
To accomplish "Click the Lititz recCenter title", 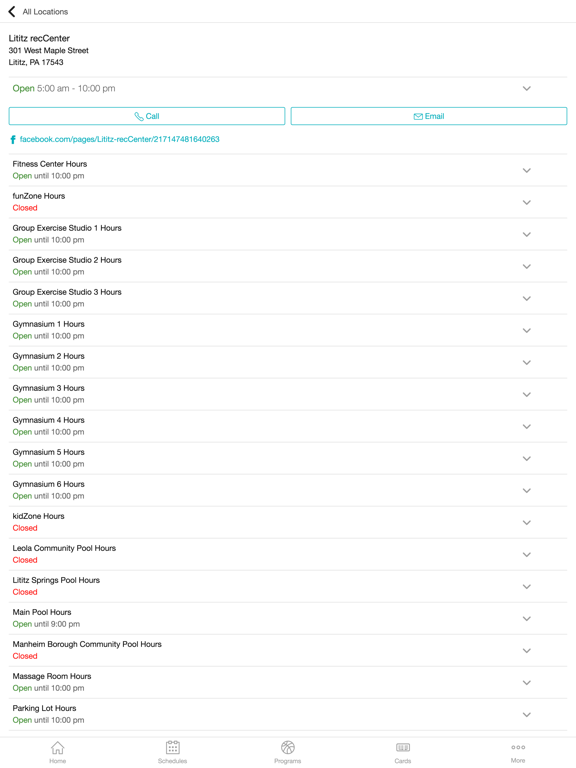I will point(39,38).
